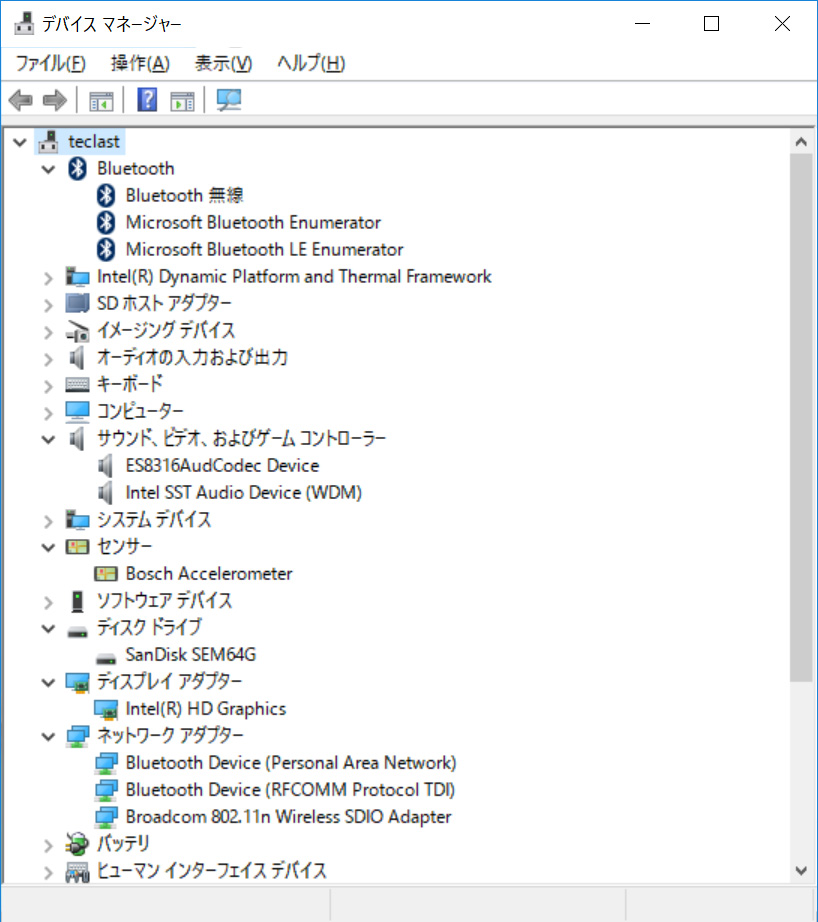This screenshot has width=818, height=922.
Task: Click the teclast root computer node
Action: [x=92, y=141]
